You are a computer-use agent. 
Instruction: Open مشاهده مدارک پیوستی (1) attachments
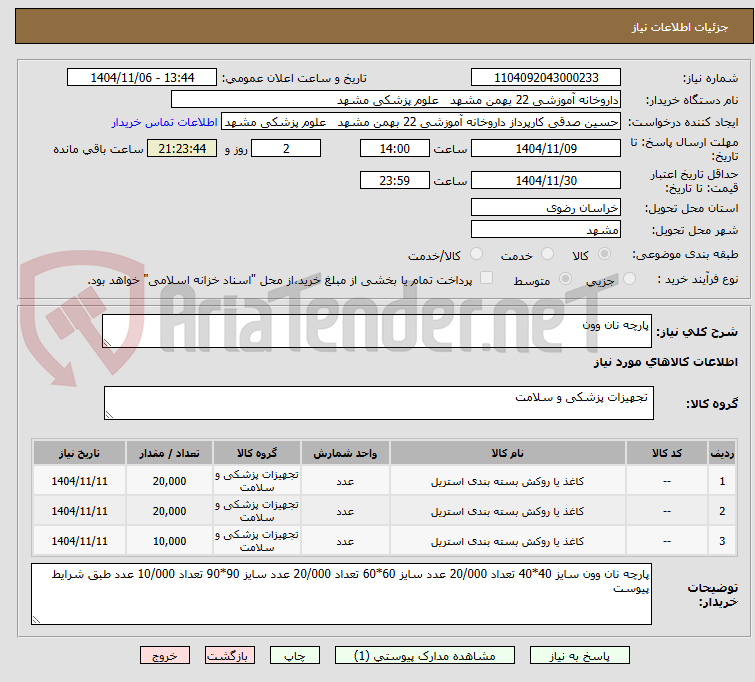[425, 656]
